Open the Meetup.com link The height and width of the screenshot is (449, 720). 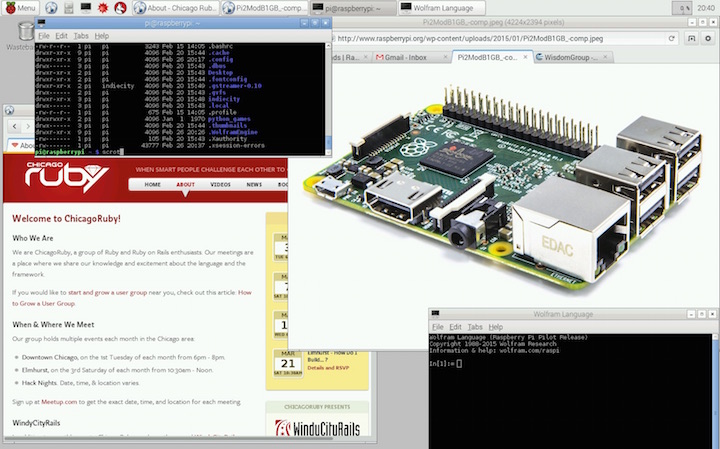click(x=59, y=402)
